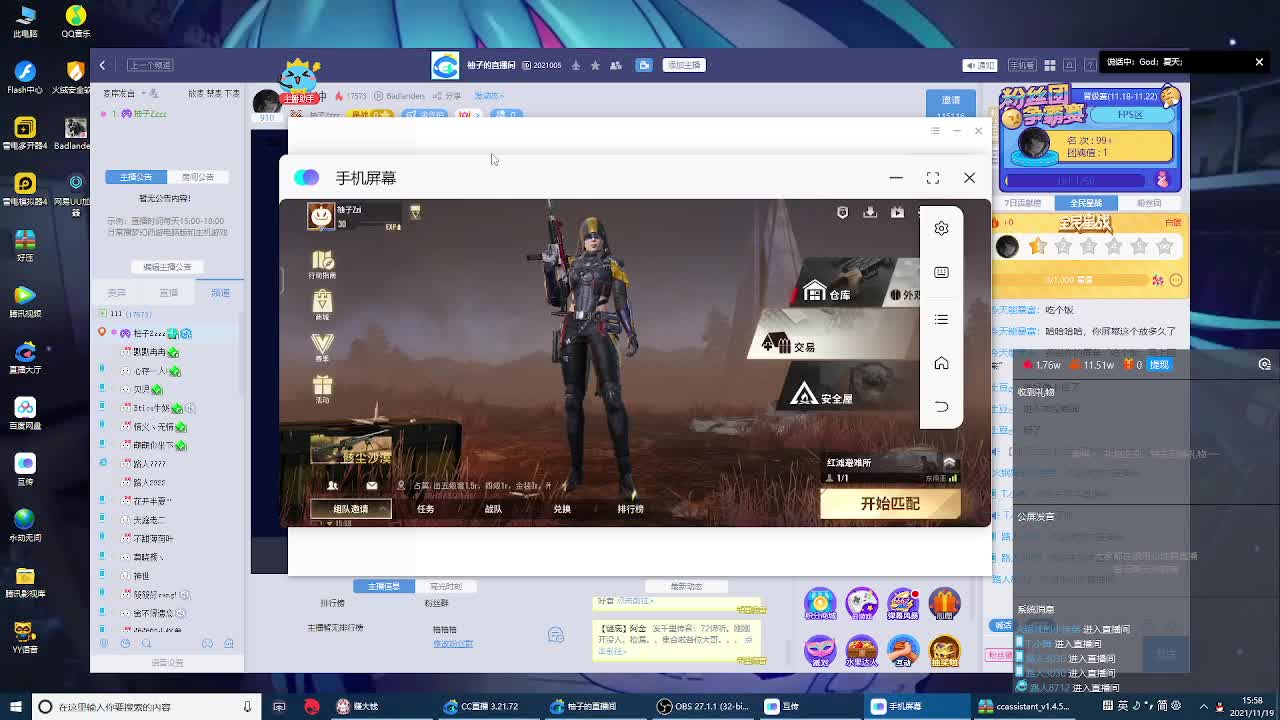Click the video replay icon in game top bar
1280x720 pixels.
(897, 212)
